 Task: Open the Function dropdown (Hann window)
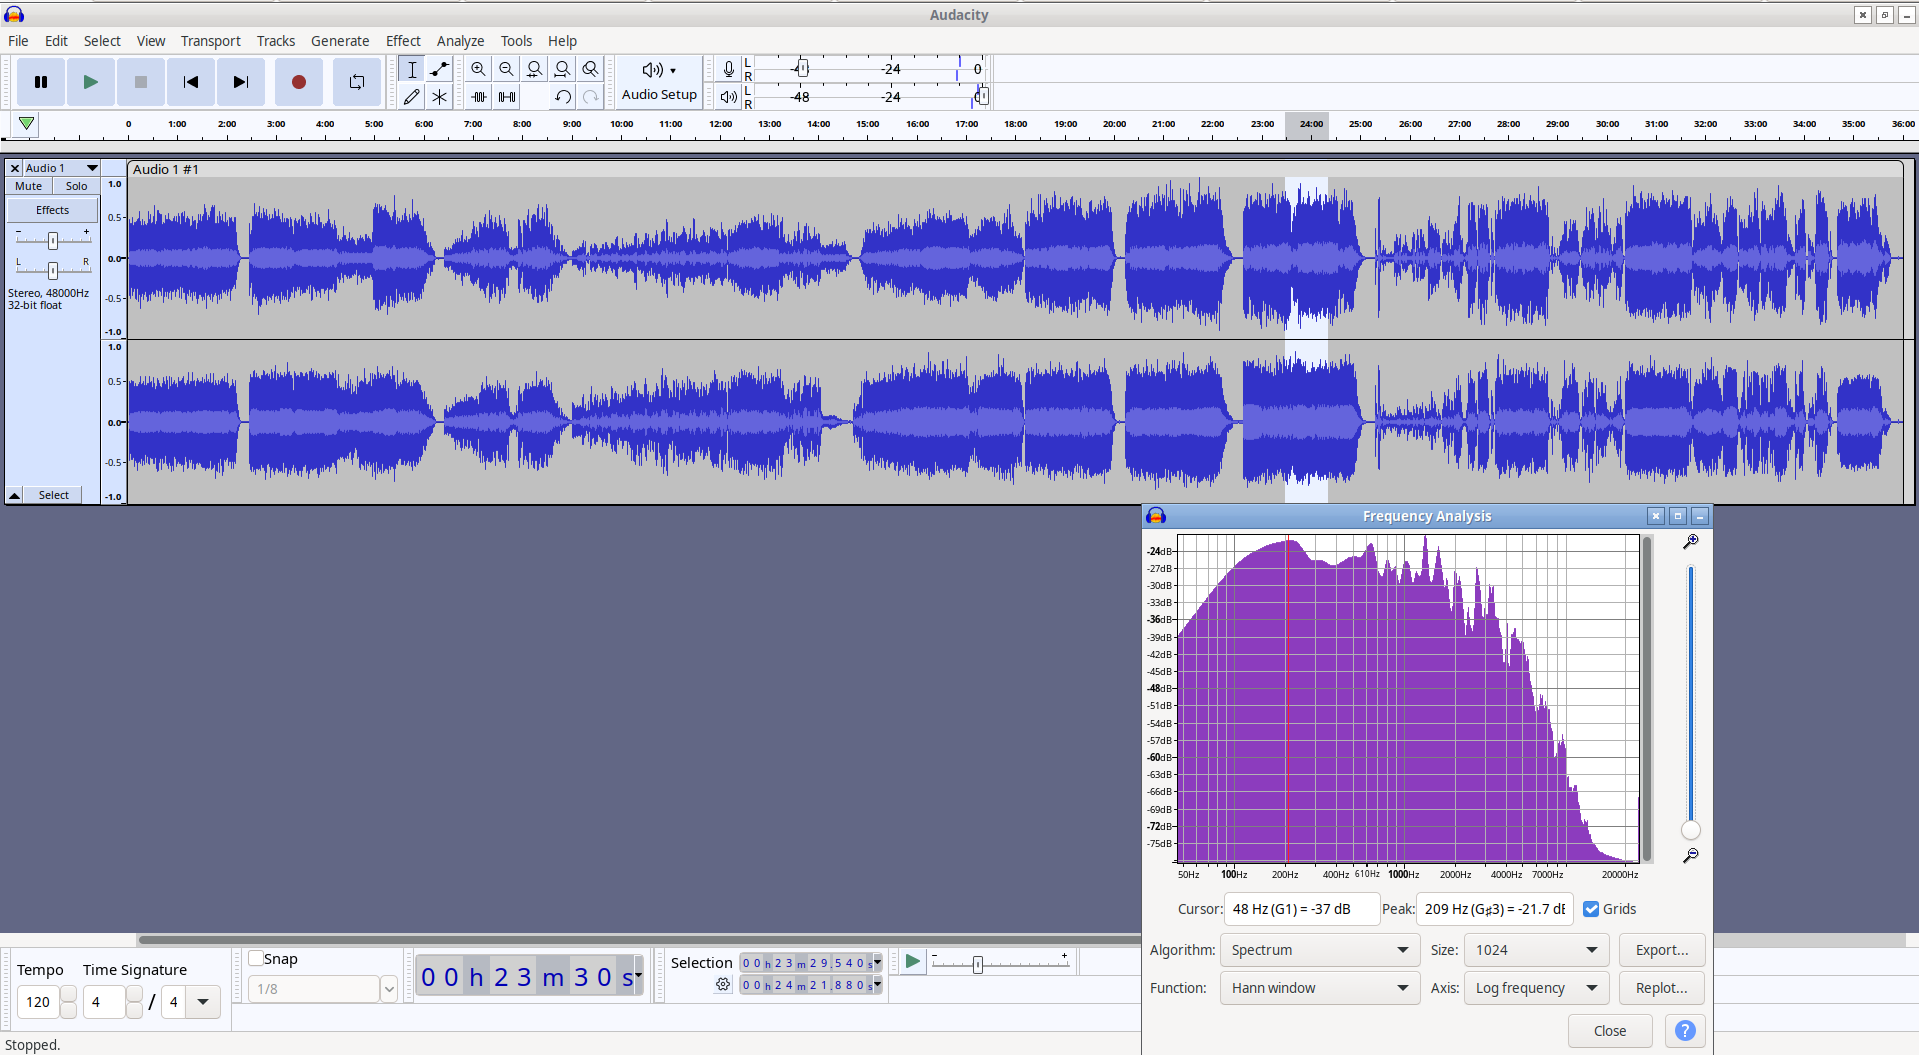[x=1319, y=988]
